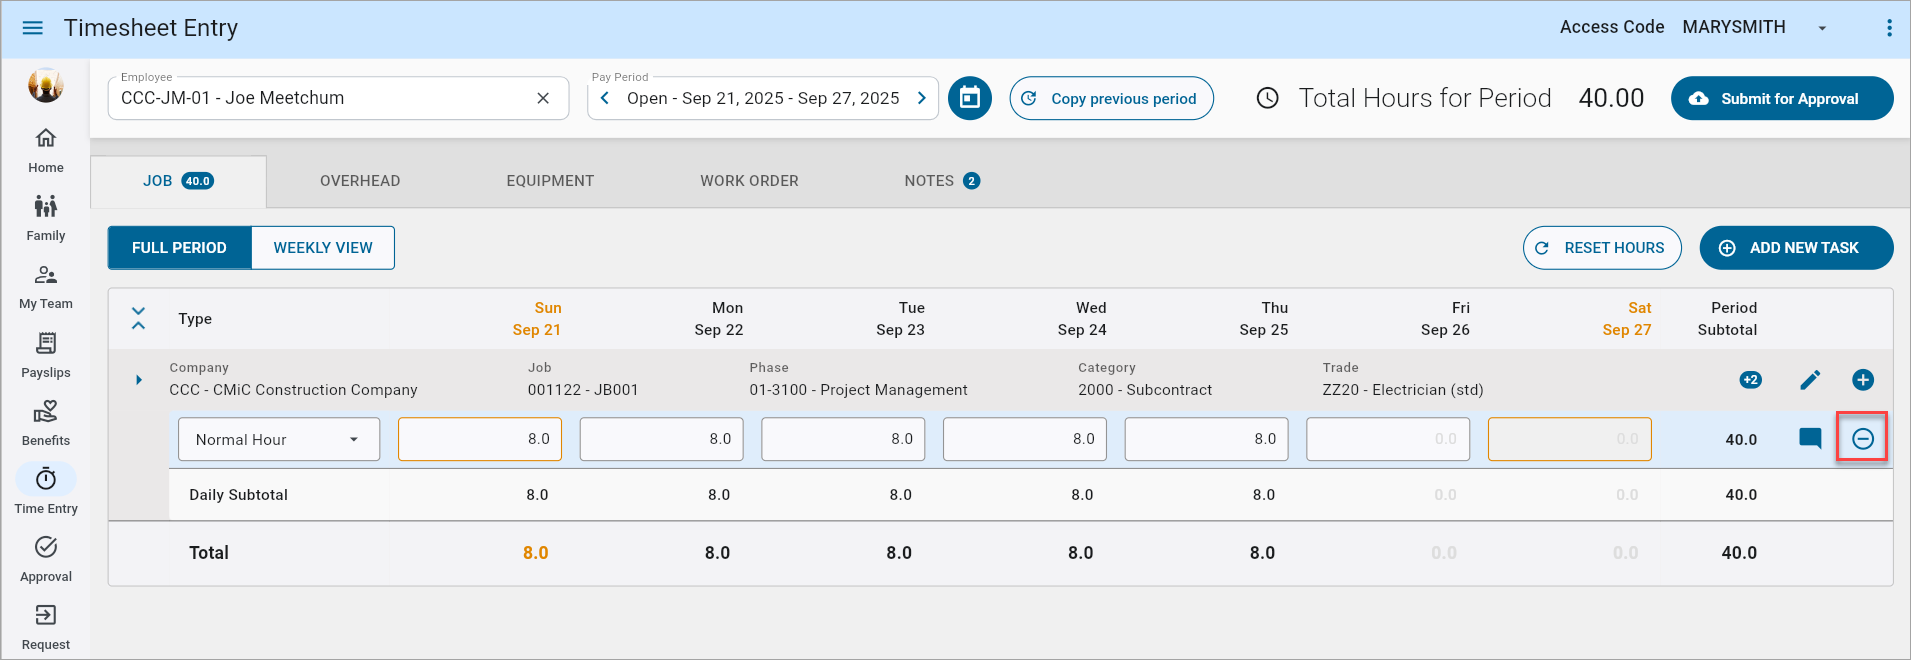This screenshot has width=1911, height=660.
Task: Open Payslips from the sidebar
Action: pos(46,355)
